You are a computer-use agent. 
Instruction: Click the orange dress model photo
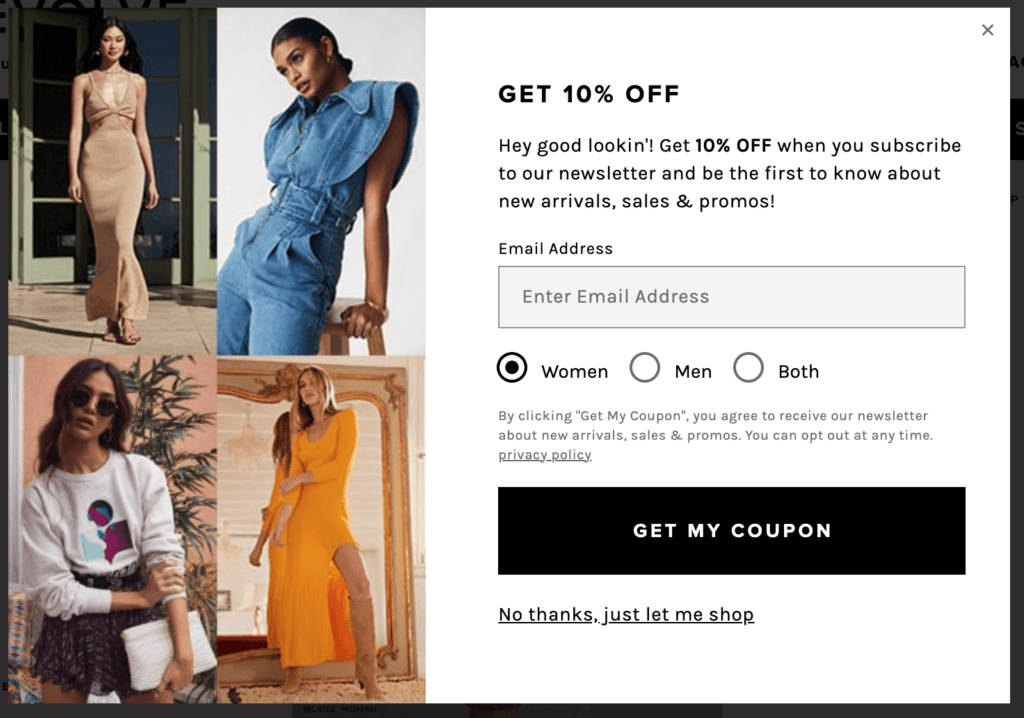[321, 529]
